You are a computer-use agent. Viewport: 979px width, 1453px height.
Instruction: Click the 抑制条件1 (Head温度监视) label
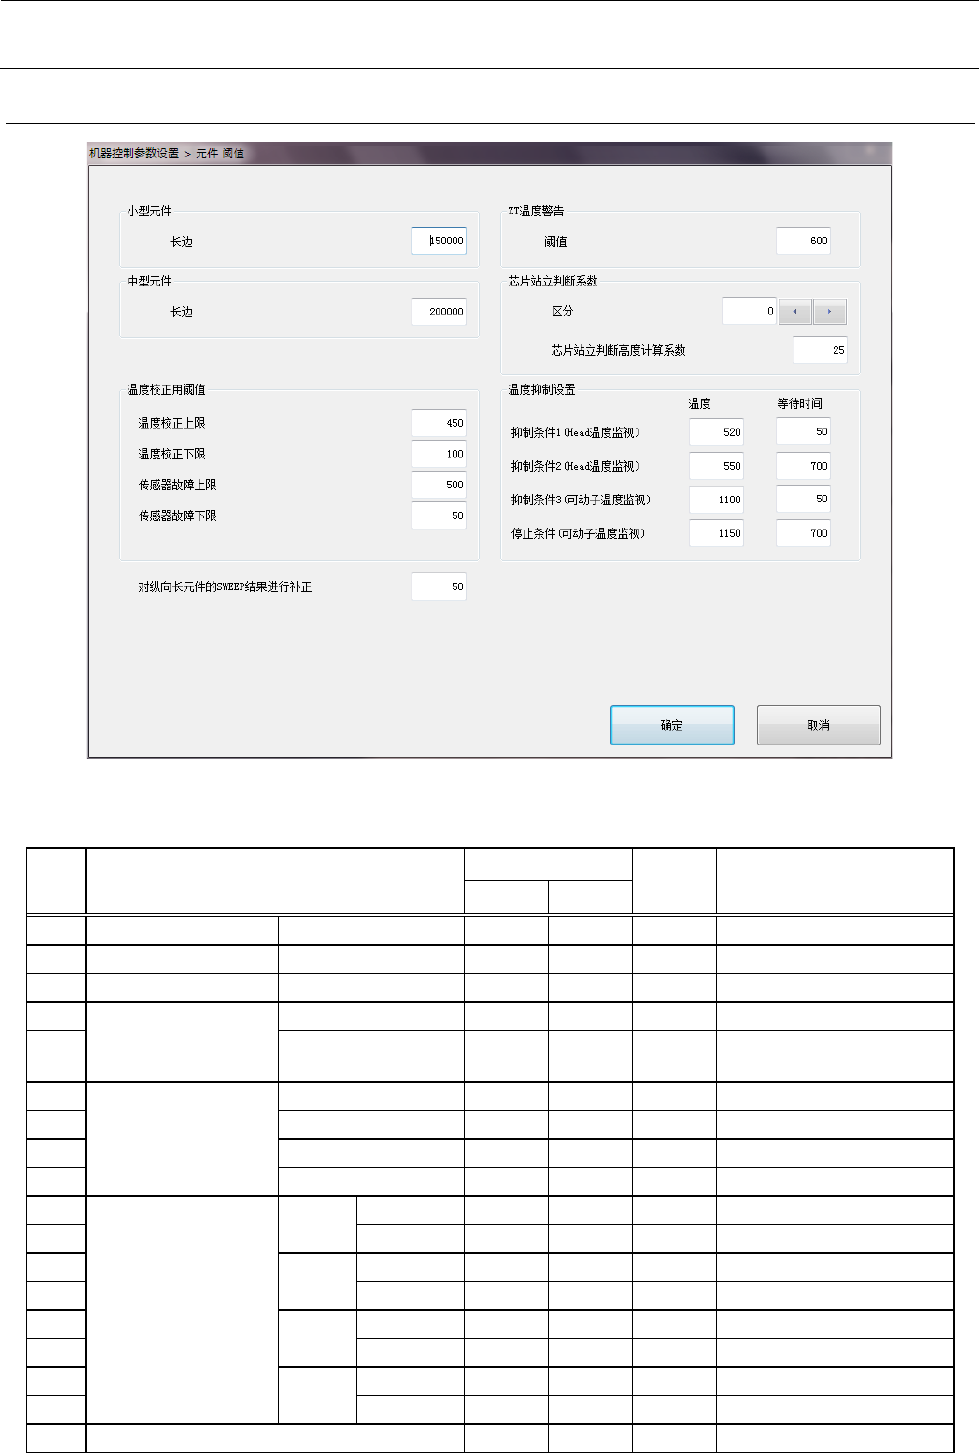(575, 433)
